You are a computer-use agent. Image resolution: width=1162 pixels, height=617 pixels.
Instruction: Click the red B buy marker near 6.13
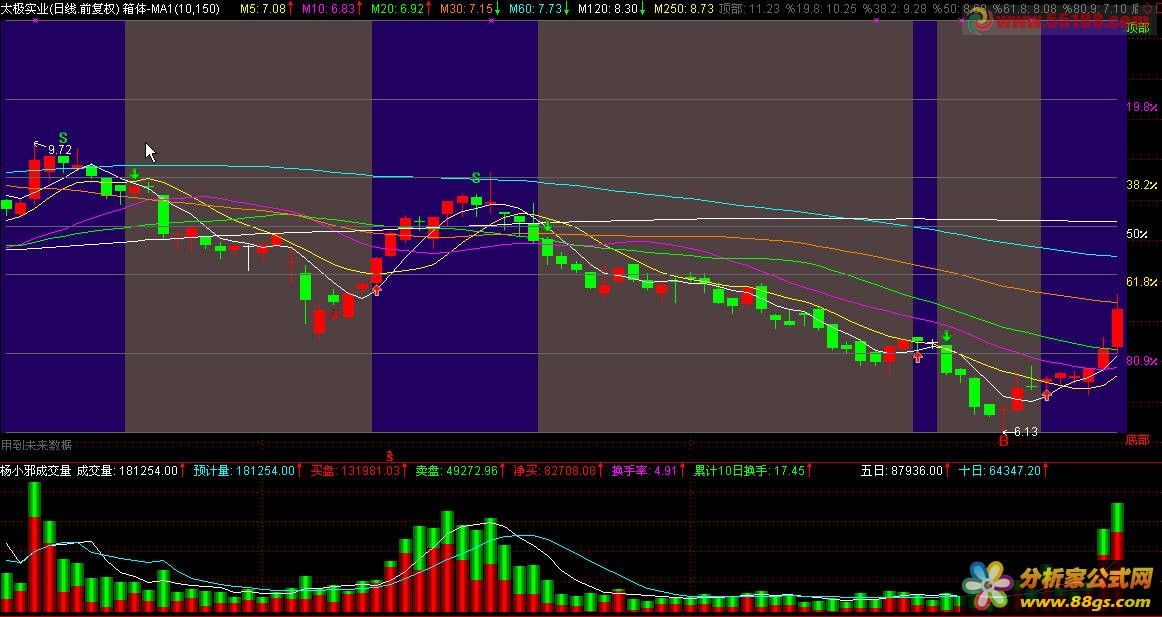1004,441
